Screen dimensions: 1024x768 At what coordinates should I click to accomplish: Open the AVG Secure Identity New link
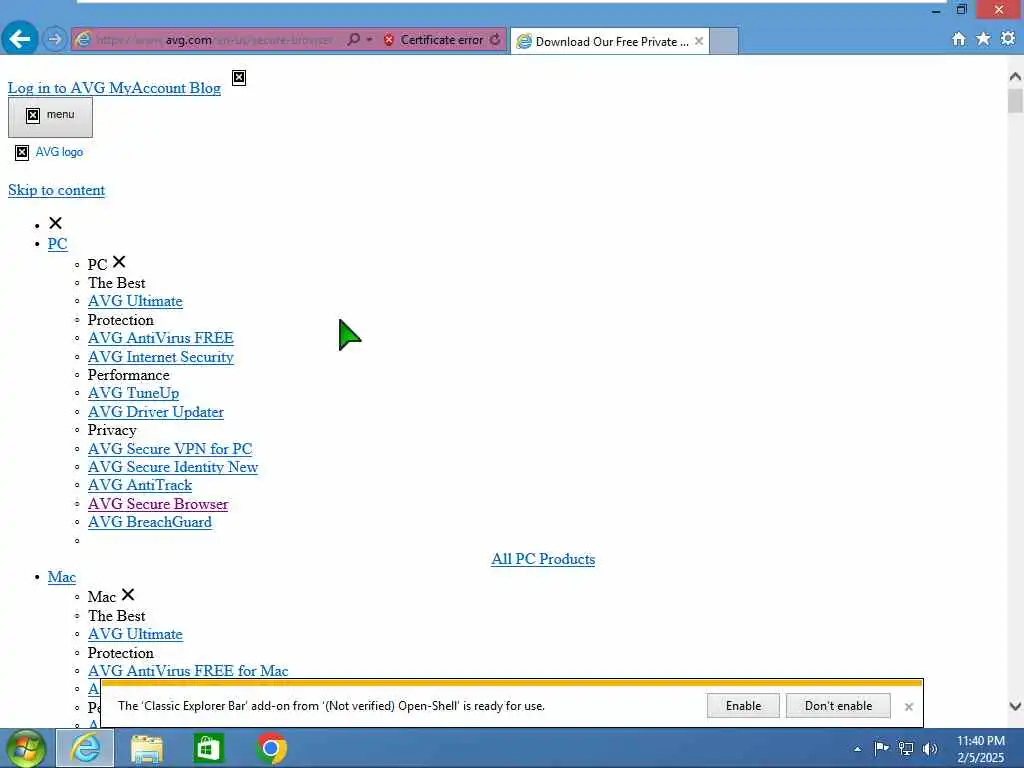coord(173,467)
